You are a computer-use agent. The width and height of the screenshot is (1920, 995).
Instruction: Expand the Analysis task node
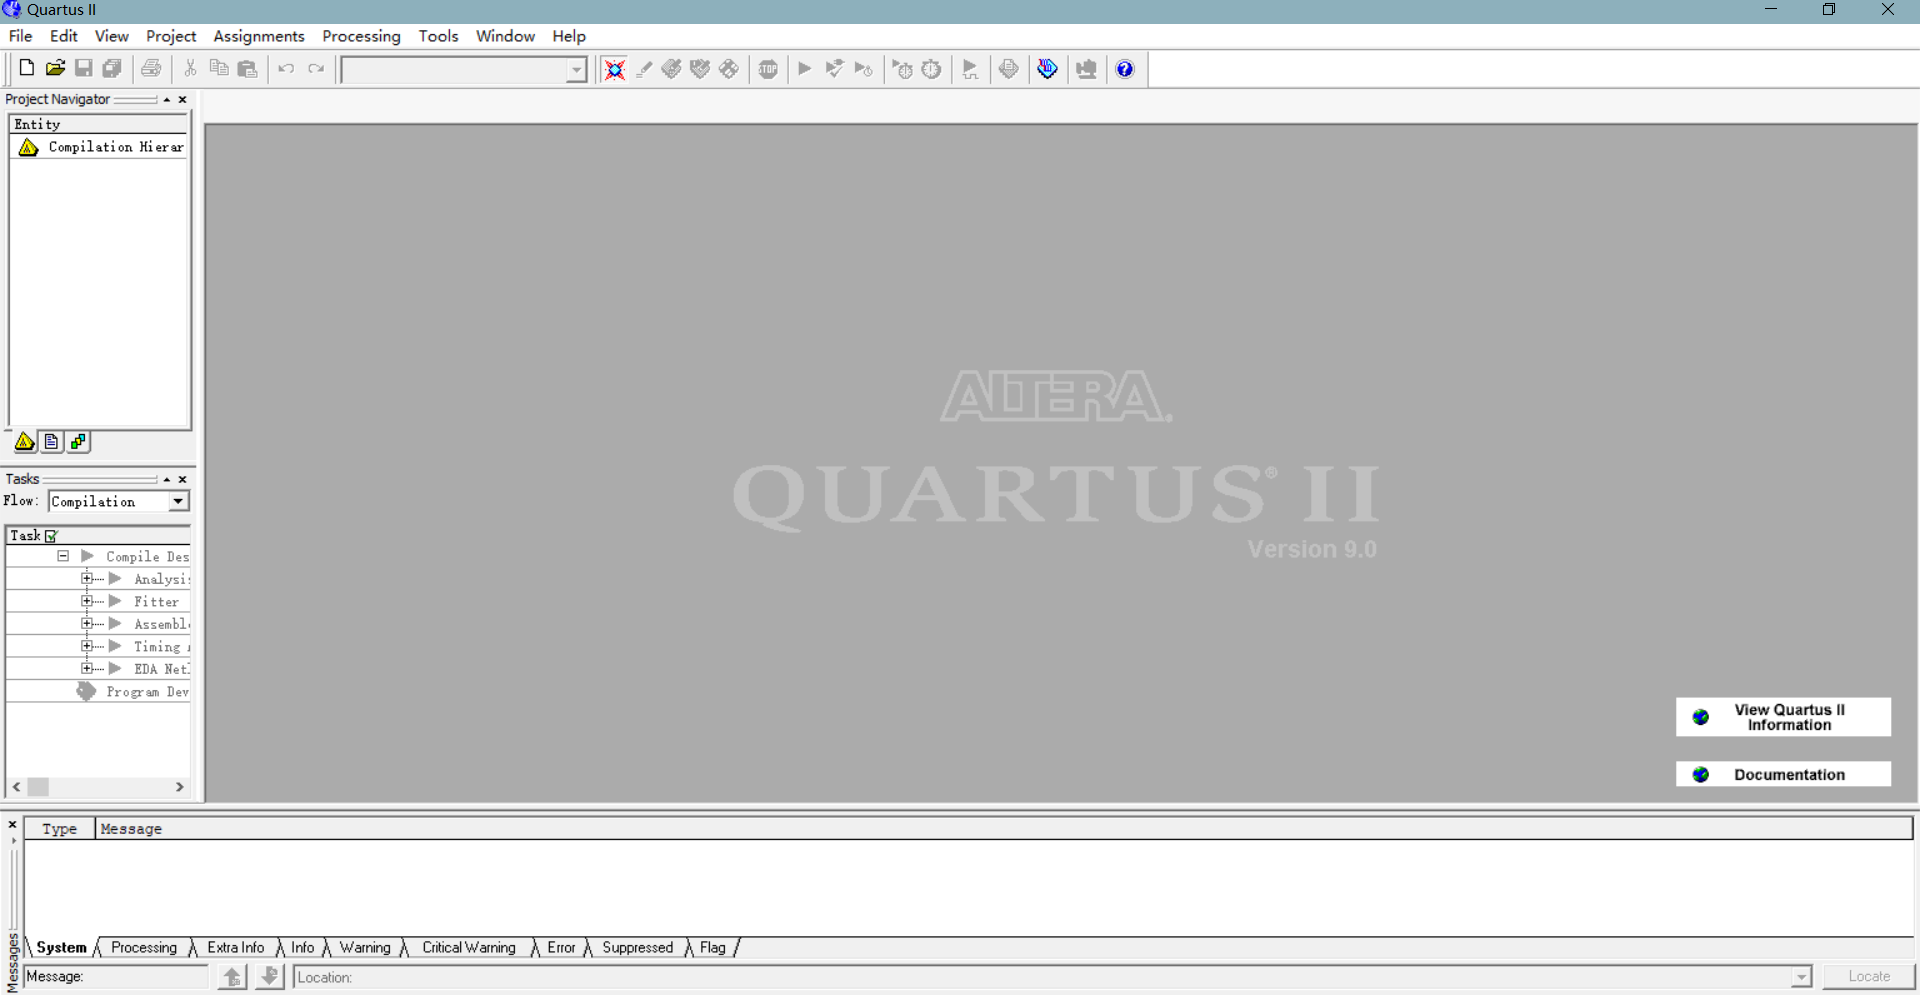point(87,579)
